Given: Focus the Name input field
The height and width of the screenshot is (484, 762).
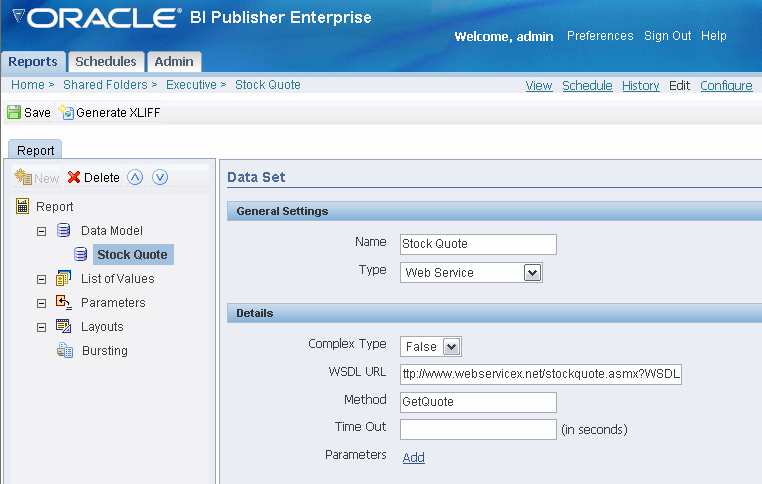Looking at the screenshot, I should tap(478, 244).
